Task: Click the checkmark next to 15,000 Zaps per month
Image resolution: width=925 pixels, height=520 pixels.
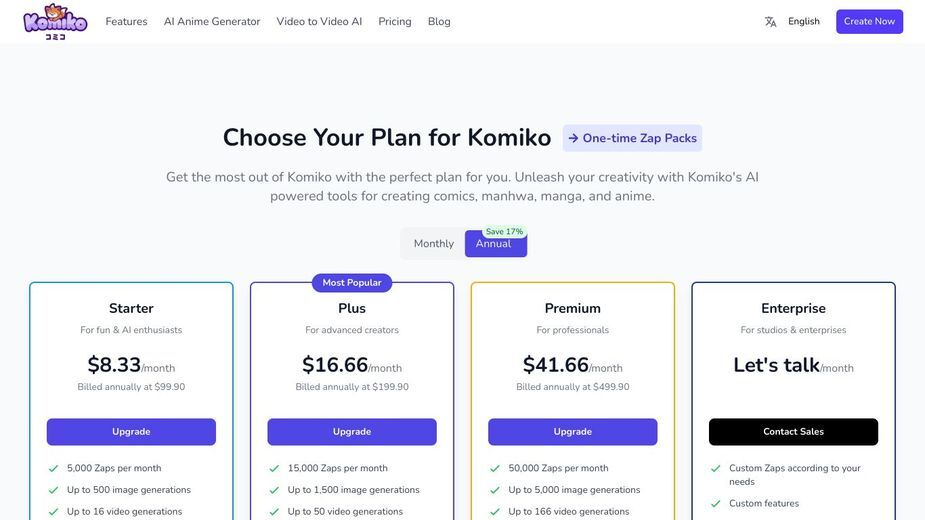Action: 274,468
